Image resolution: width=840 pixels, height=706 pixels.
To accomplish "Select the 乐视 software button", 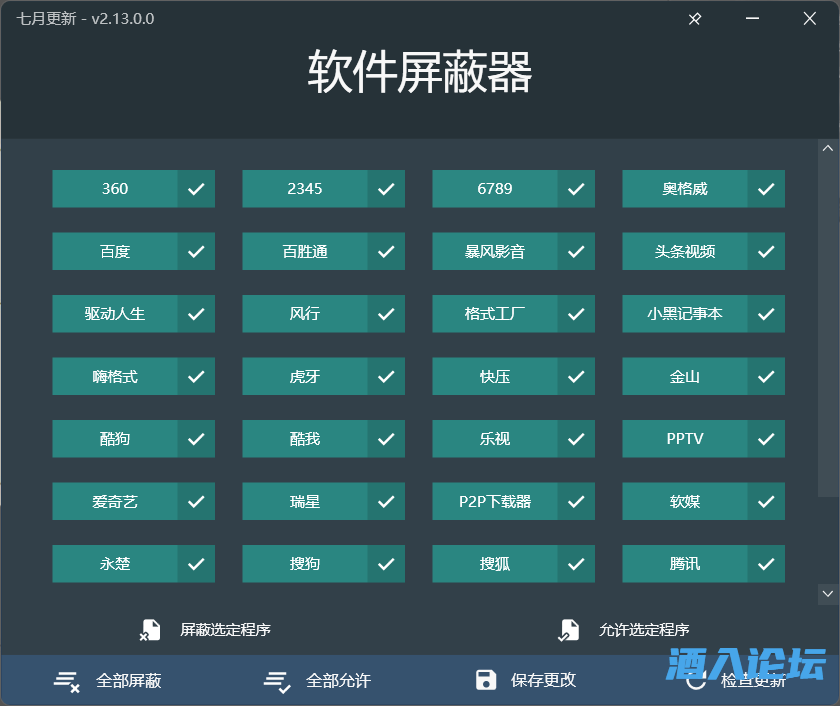I will (495, 439).
